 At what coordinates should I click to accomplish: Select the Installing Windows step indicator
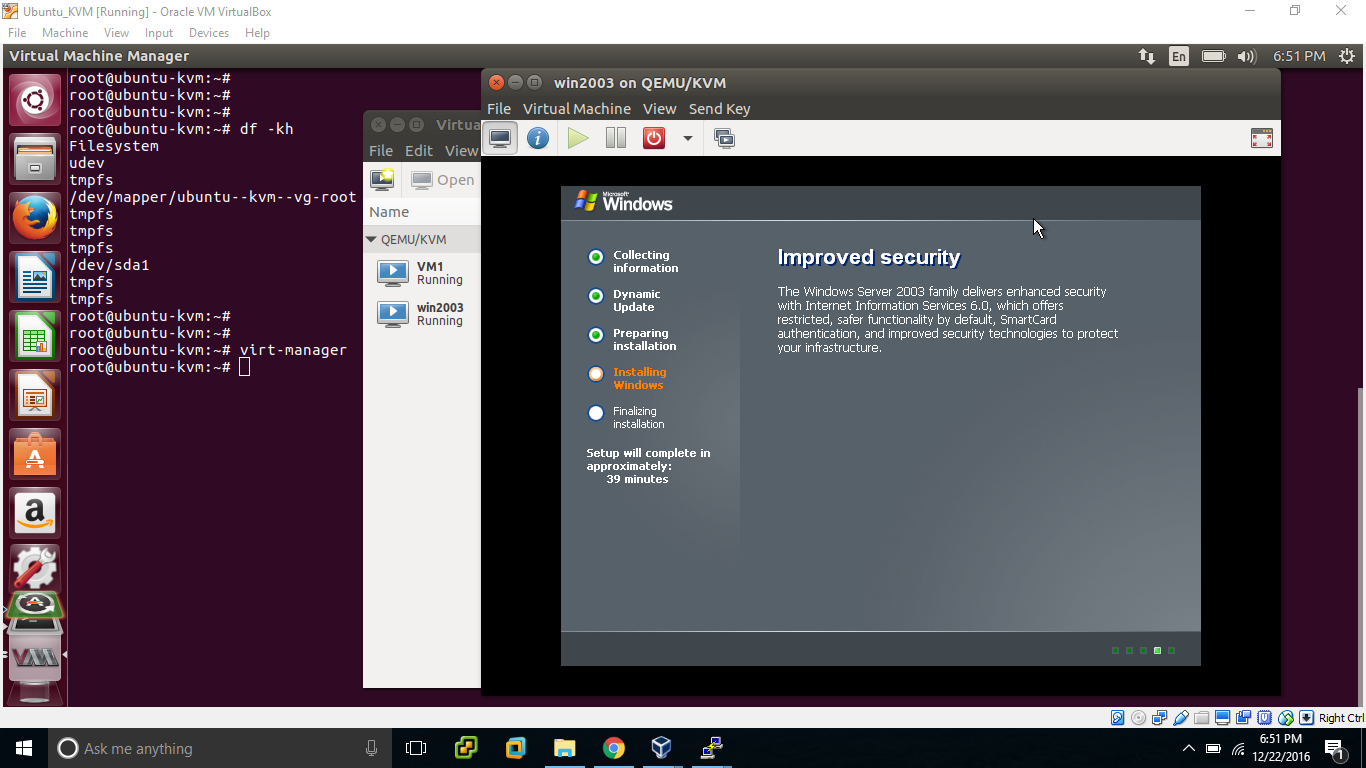[x=596, y=372]
